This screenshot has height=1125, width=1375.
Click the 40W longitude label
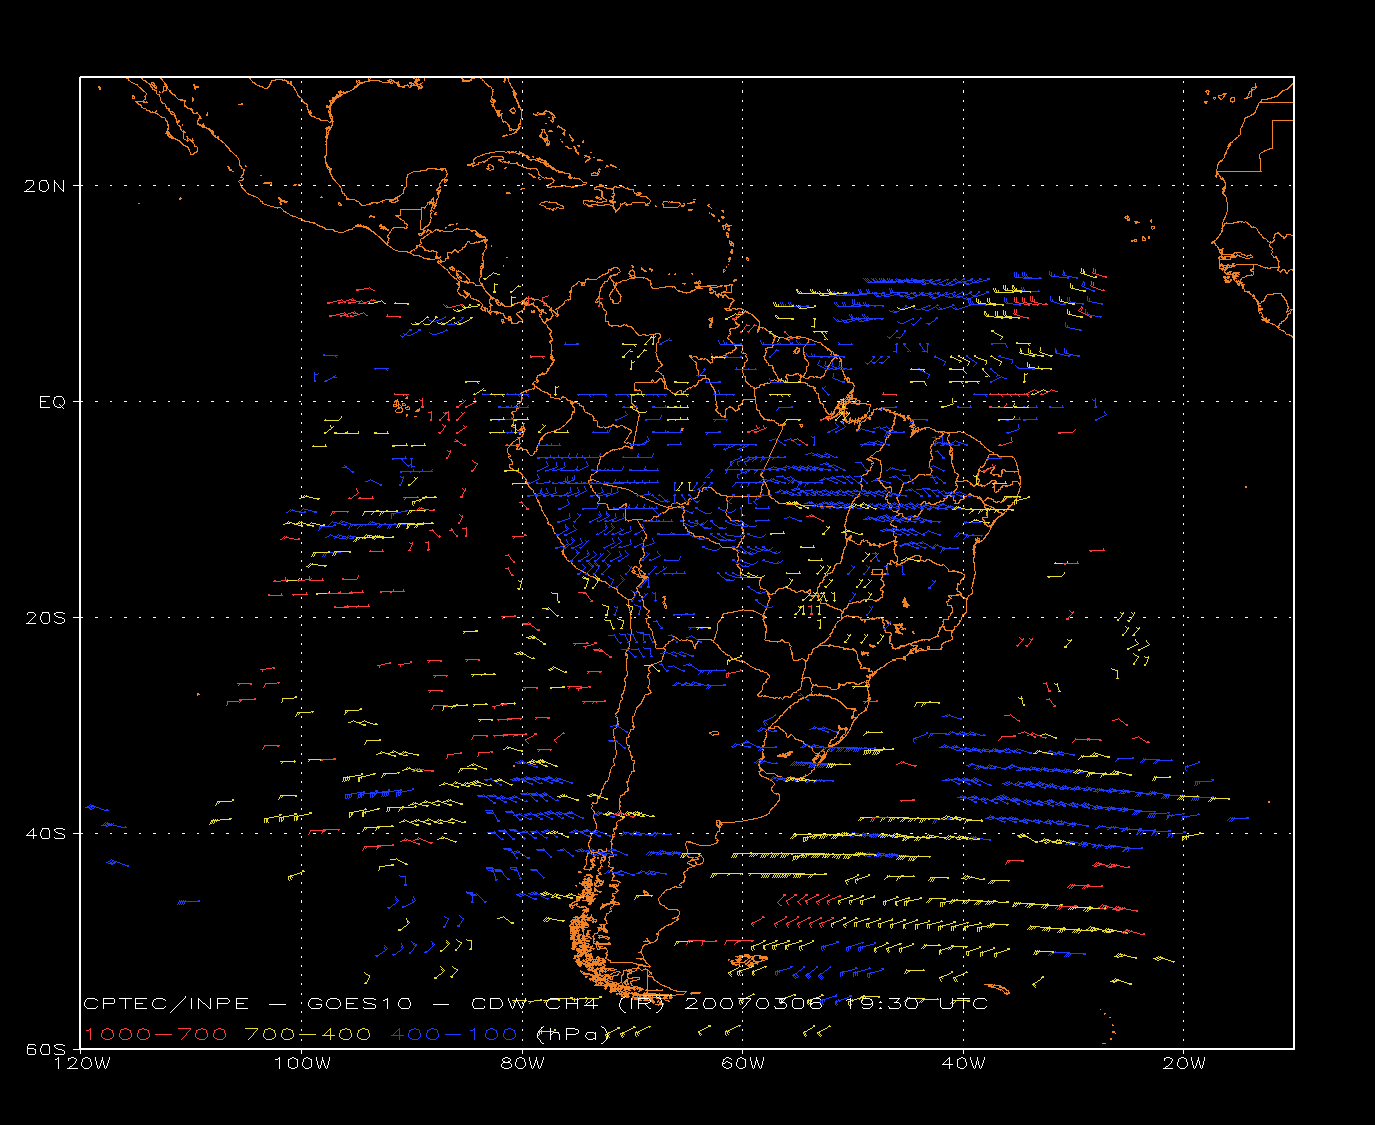(963, 1064)
